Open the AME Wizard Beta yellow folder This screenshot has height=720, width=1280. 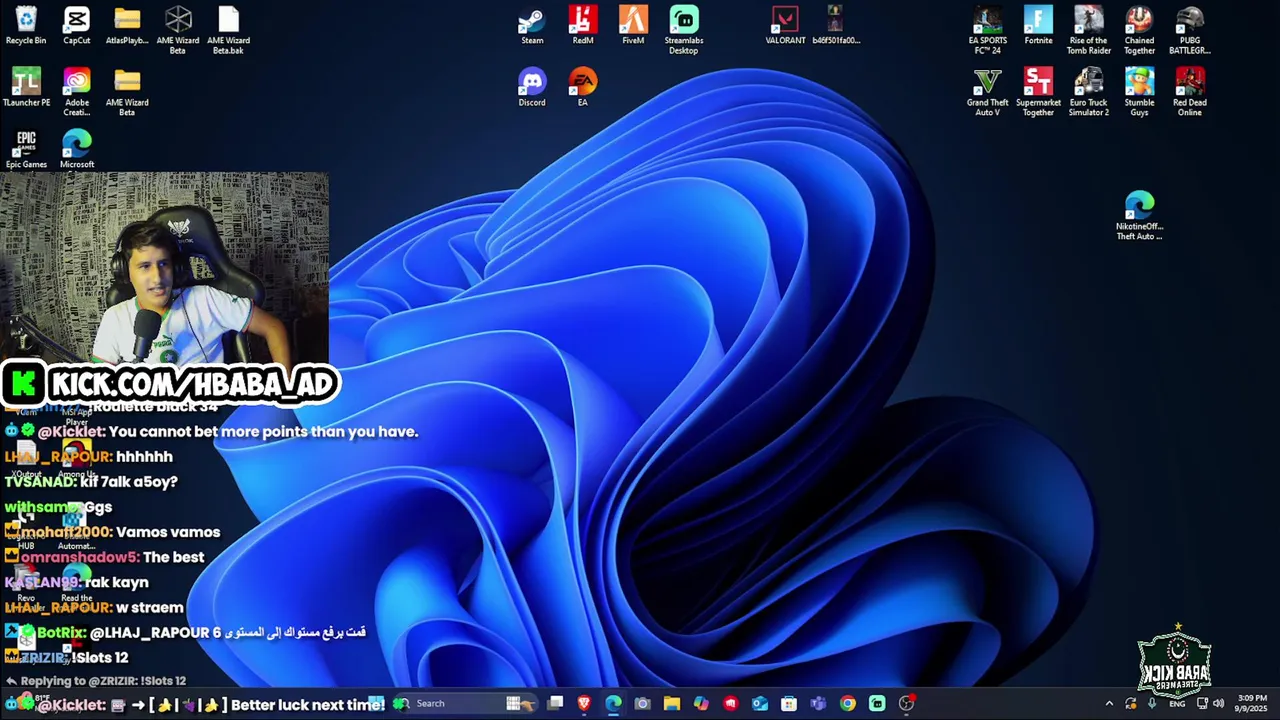pos(127,92)
